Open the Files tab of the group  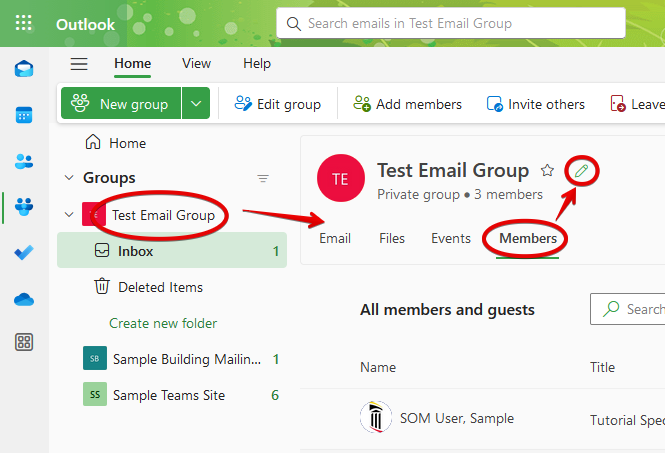392,238
